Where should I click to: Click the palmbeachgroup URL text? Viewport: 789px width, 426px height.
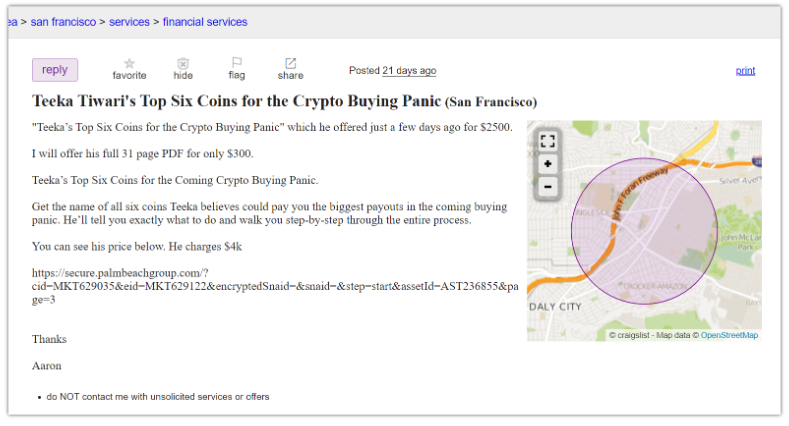[275, 286]
